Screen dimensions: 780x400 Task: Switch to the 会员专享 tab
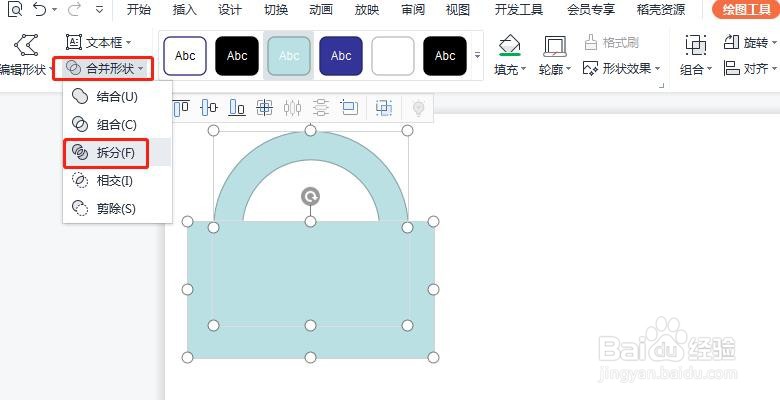591,9
